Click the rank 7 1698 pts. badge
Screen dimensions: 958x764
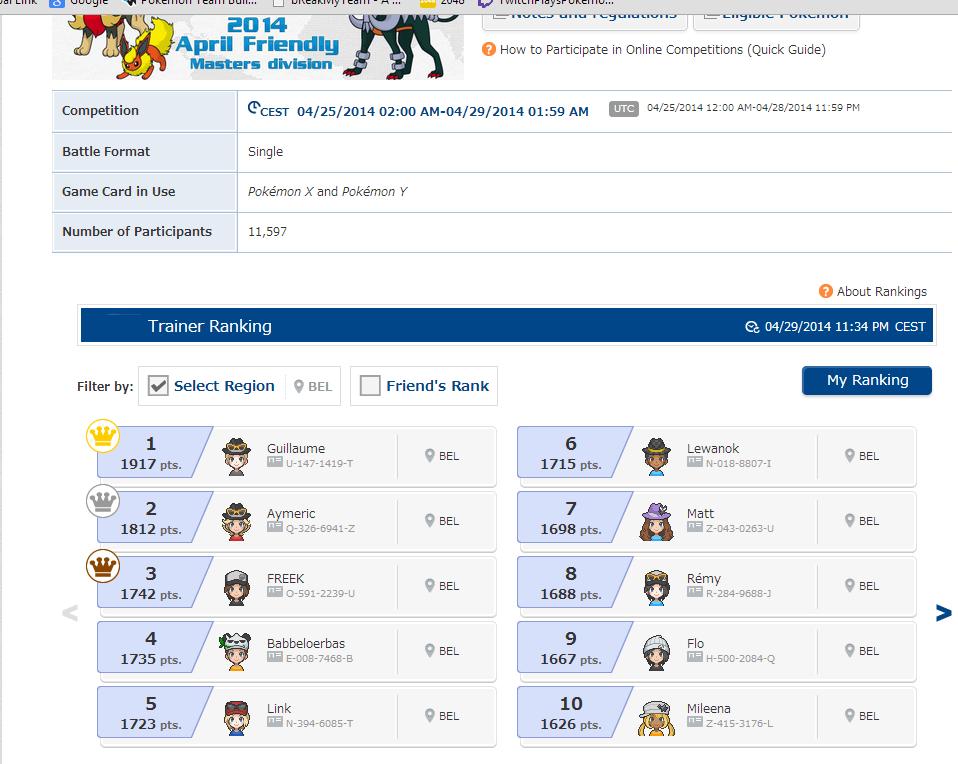(575, 517)
